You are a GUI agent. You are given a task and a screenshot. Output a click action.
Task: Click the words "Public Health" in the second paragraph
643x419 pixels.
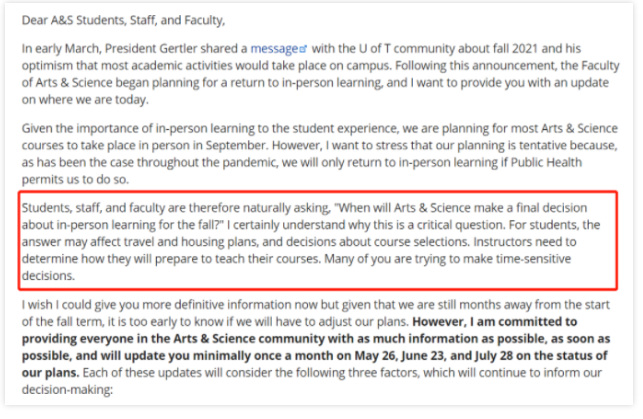coord(546,162)
